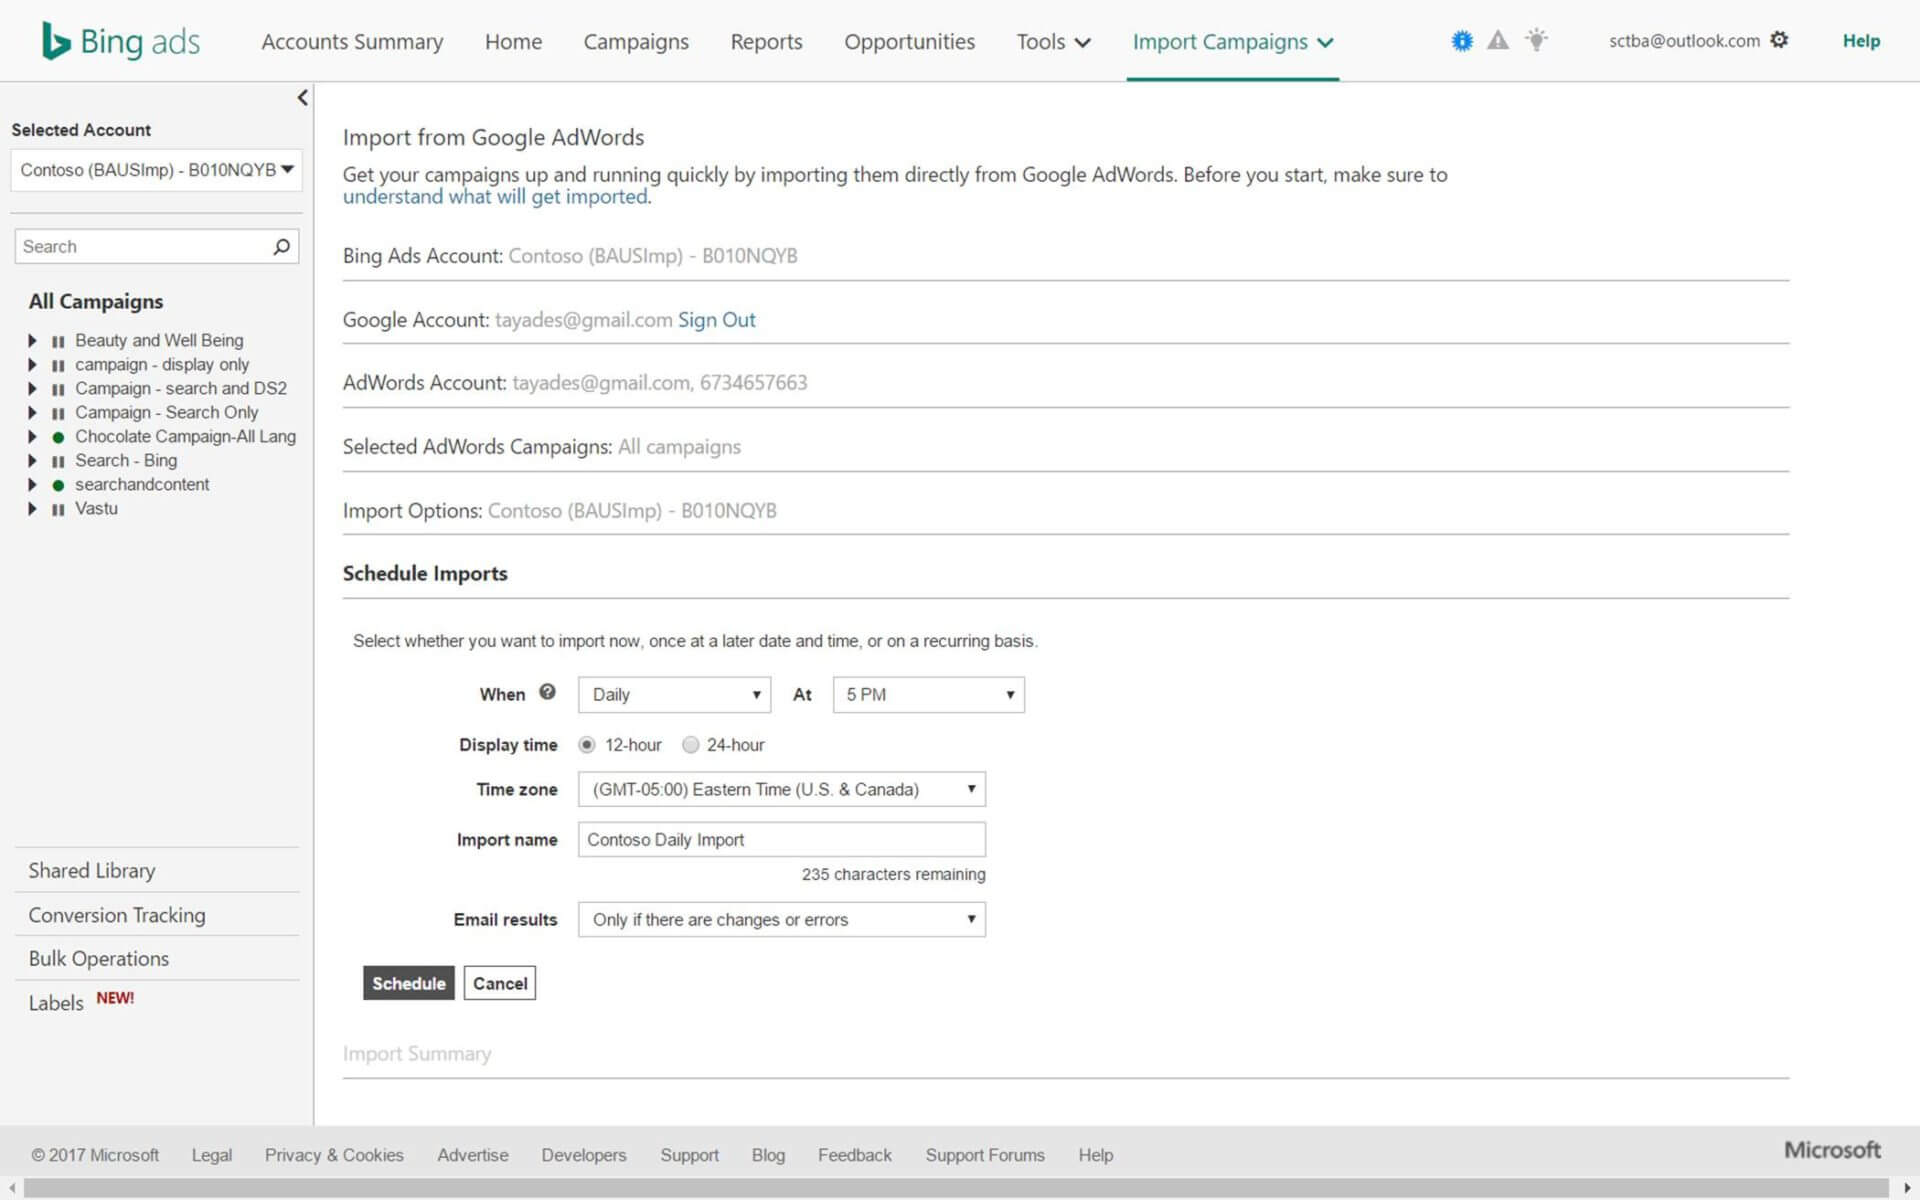Open the Email results dropdown

point(781,919)
